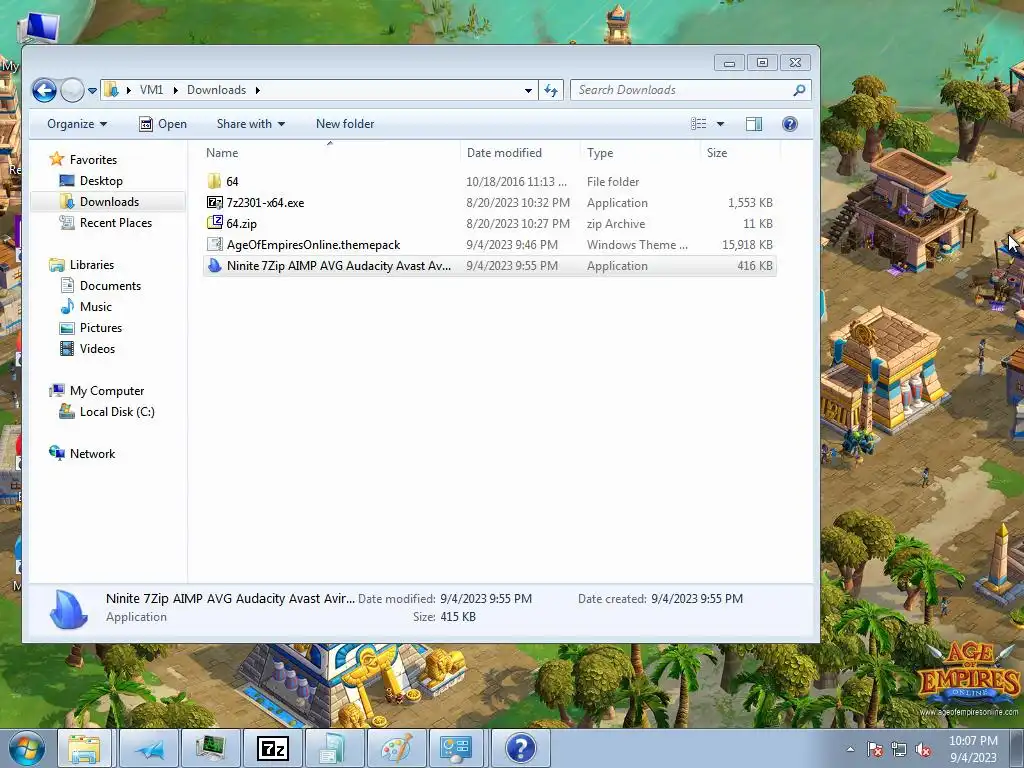Open Network in the navigation pane
This screenshot has height=768, width=1024.
92,453
